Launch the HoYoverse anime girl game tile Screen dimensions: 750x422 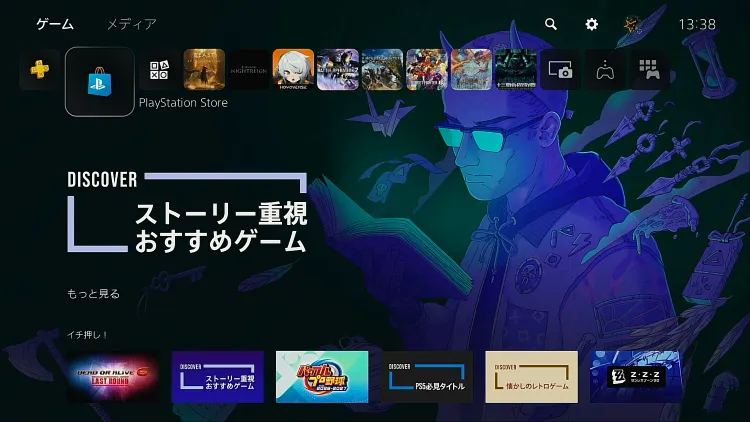293,69
